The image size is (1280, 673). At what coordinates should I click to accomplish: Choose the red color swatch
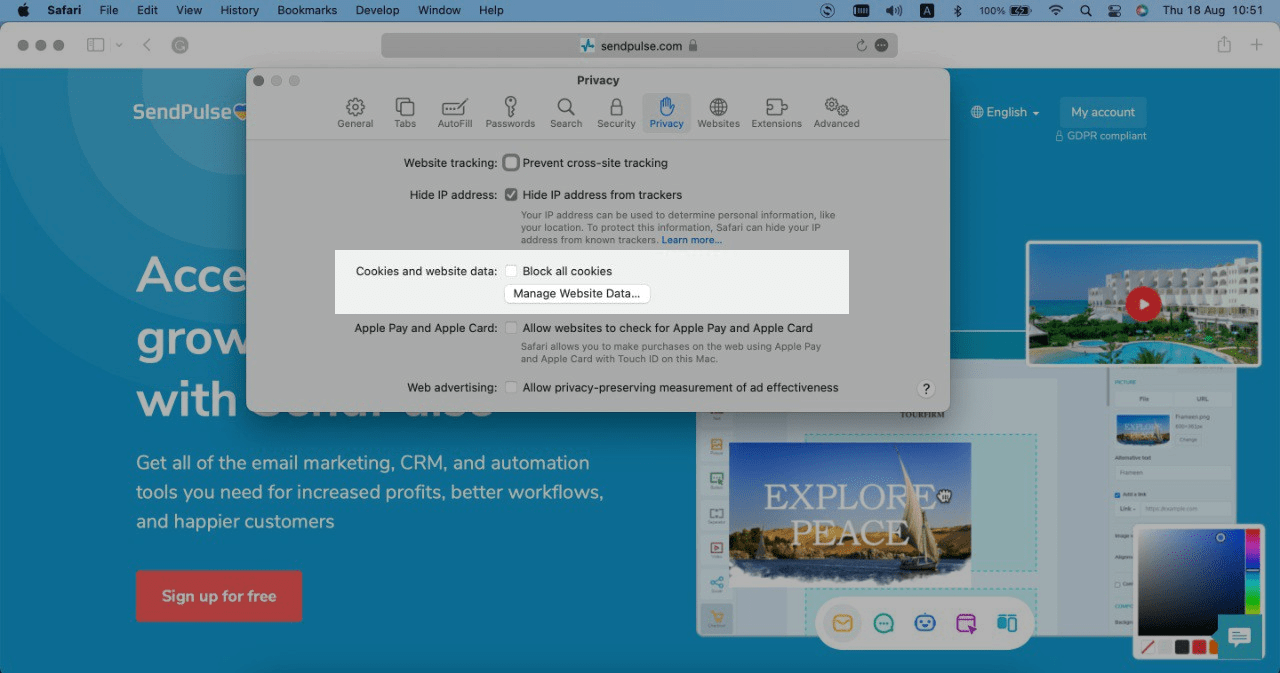[1199, 647]
